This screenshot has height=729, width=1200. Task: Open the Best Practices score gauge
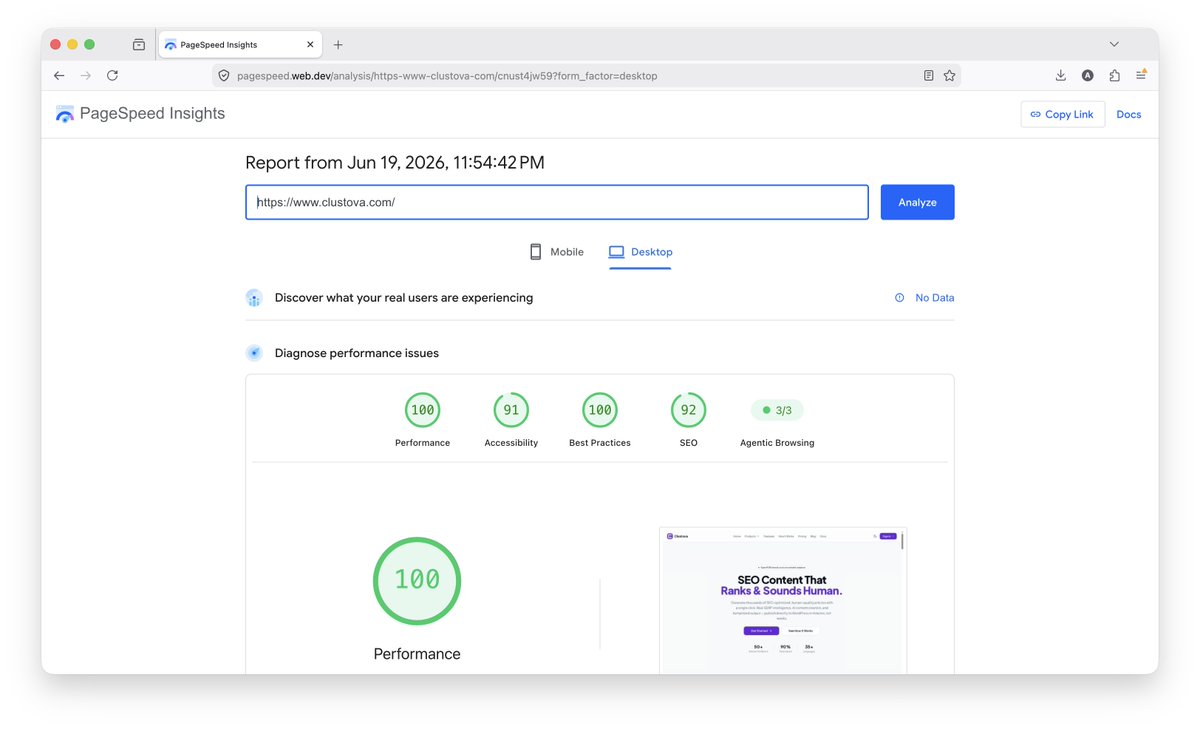[x=600, y=410]
